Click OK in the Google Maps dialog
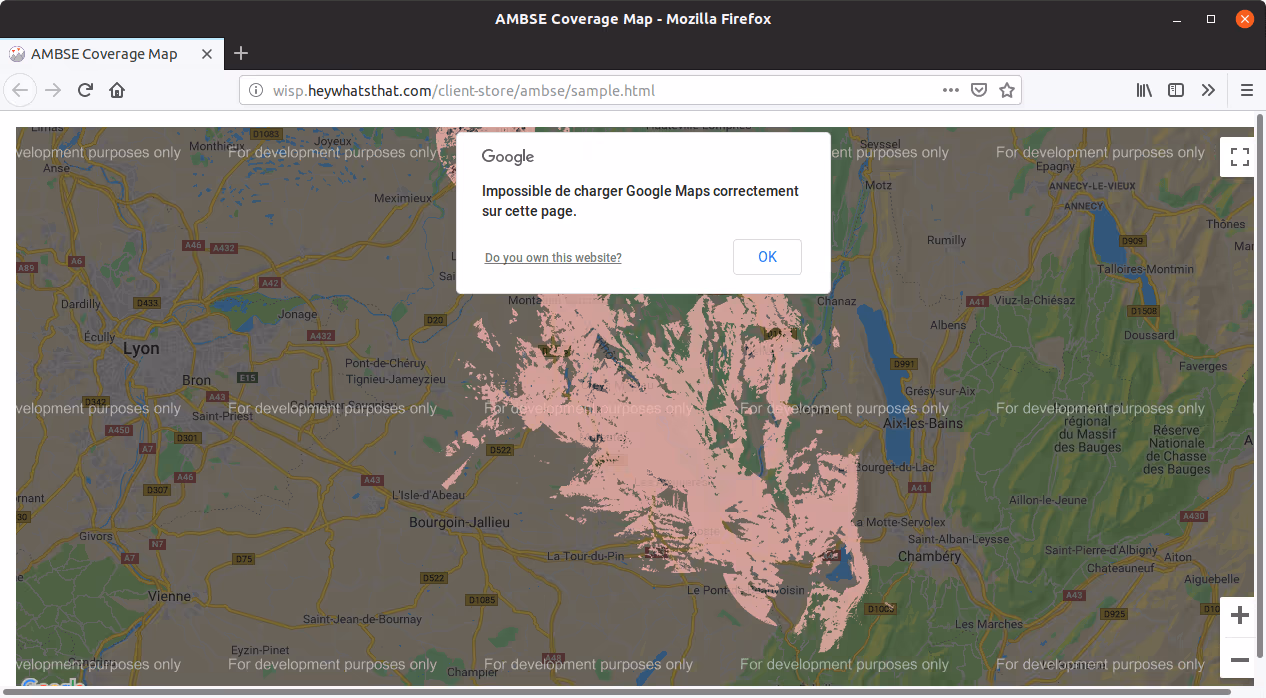Image resolution: width=1266 pixels, height=698 pixels. (x=767, y=257)
